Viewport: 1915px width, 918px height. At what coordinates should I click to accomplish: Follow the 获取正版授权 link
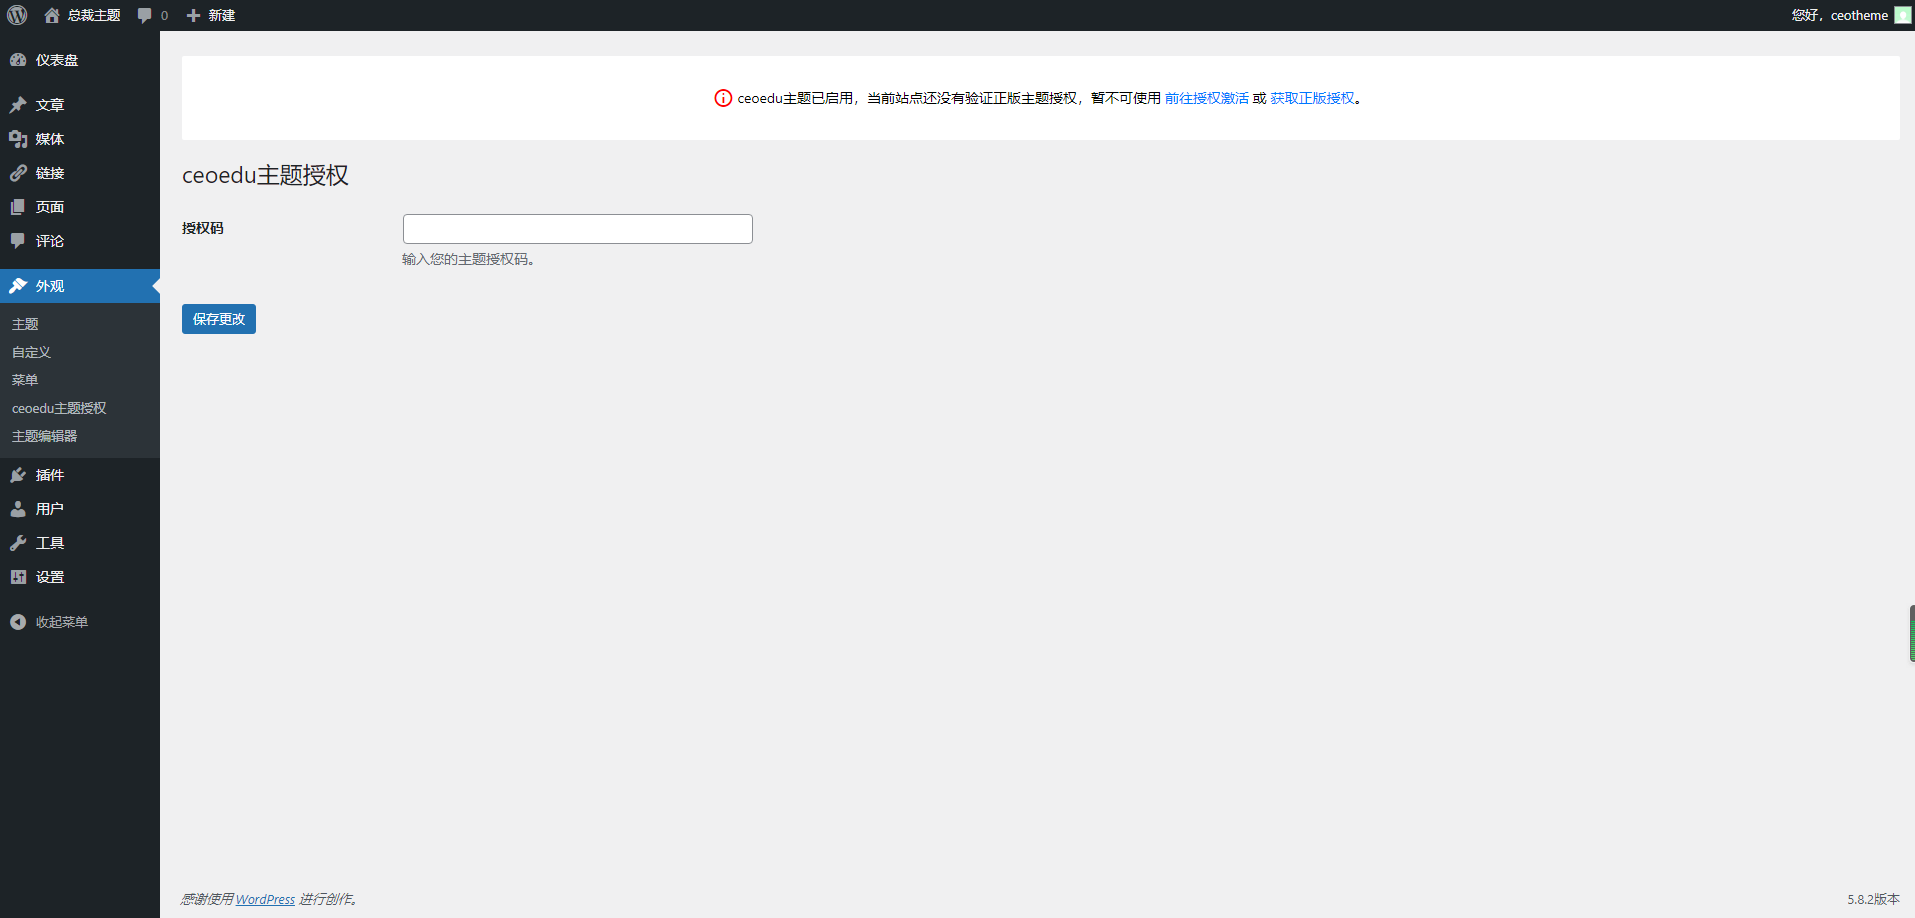pos(1312,98)
